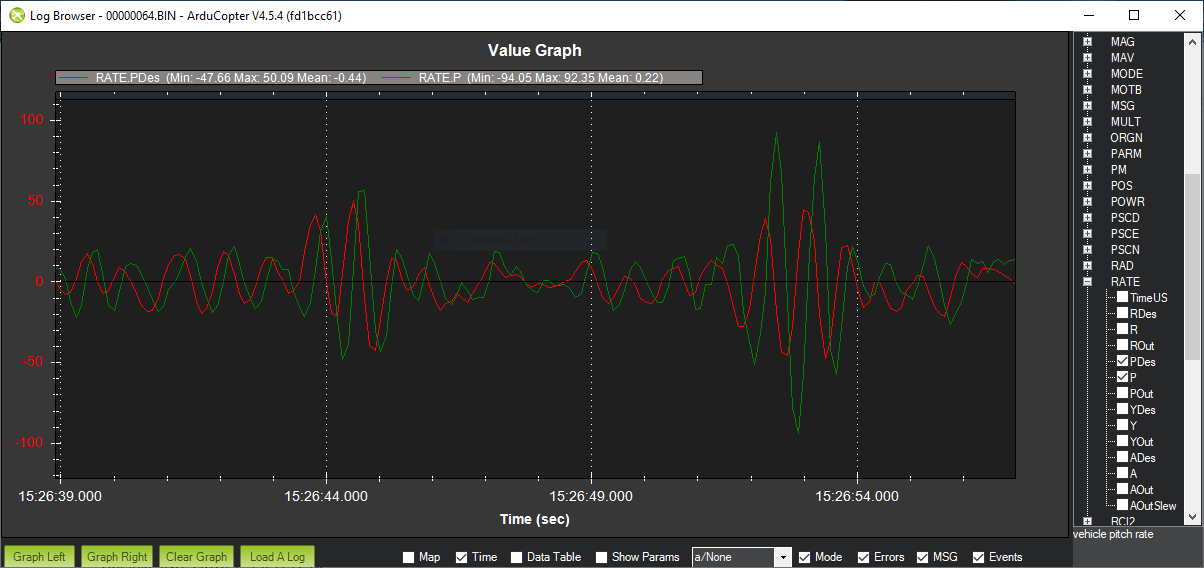Enable the RDes checkbox under RATE
The image size is (1204, 568).
pos(1123,314)
